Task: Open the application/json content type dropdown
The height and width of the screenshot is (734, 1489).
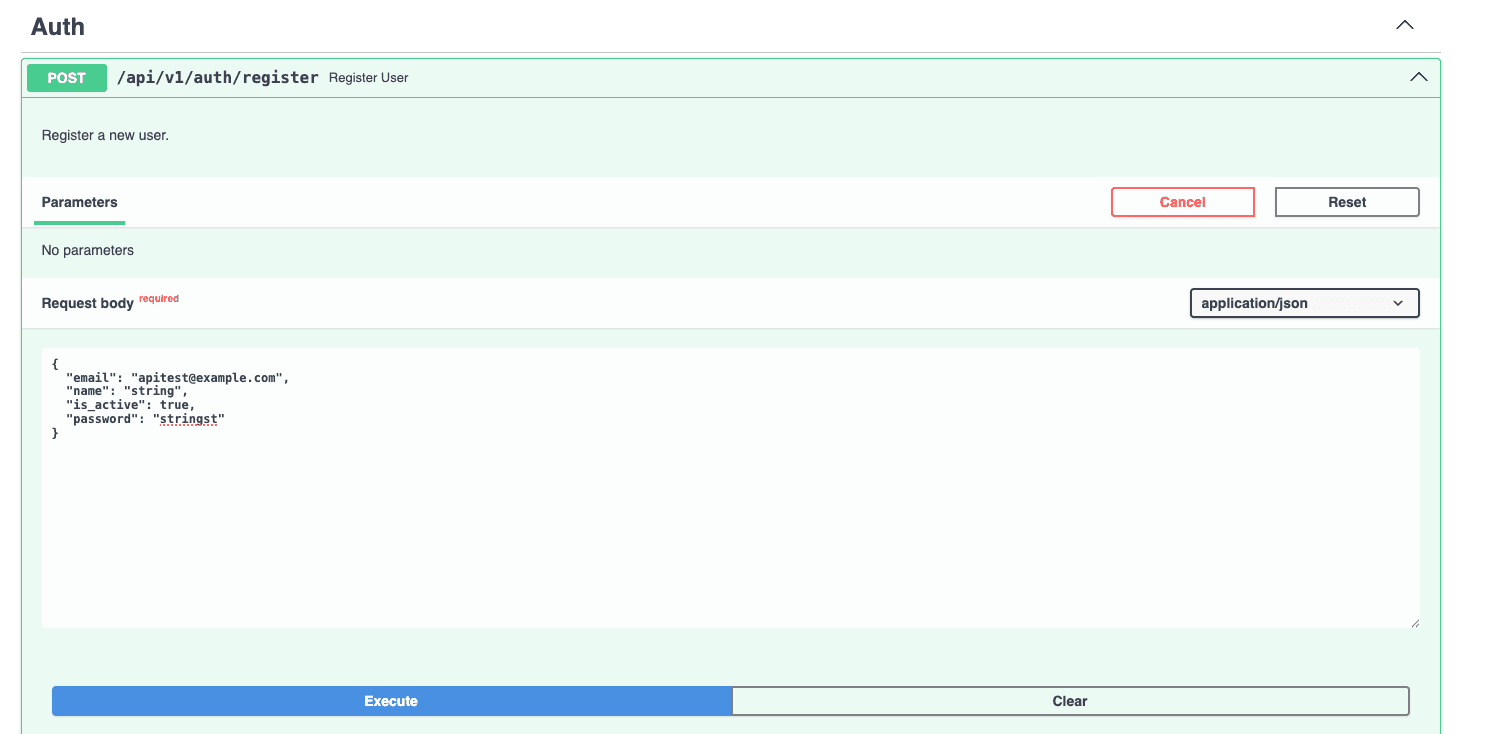Action: point(1304,303)
